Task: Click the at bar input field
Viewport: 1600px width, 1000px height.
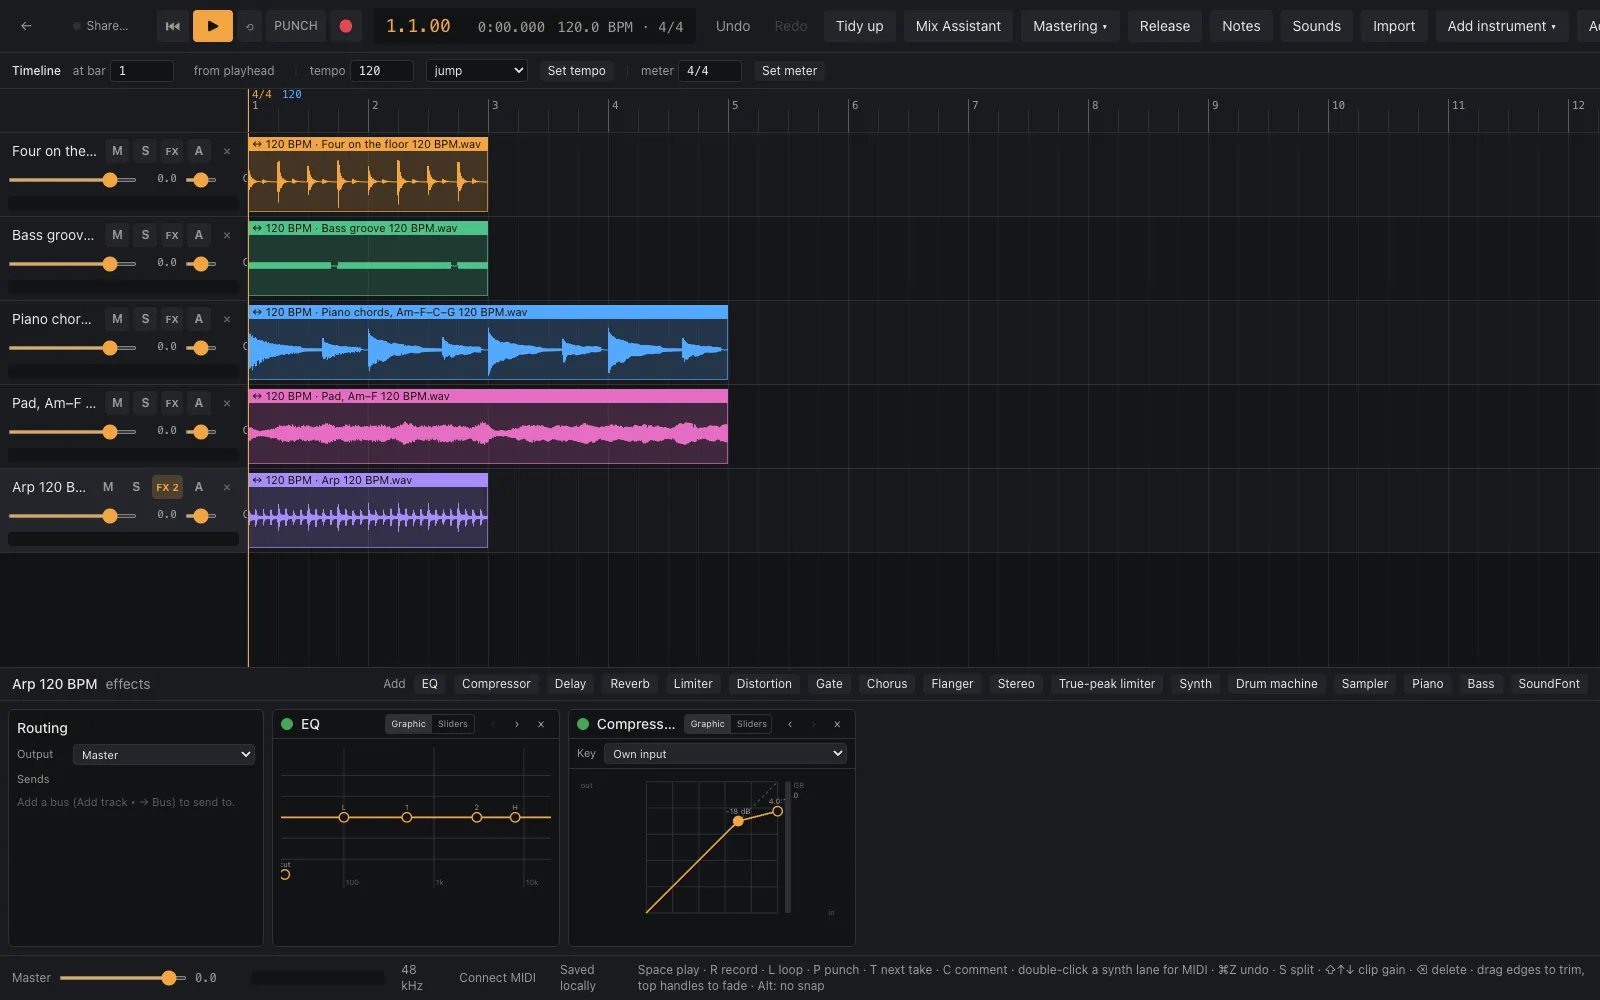Action: click(x=142, y=71)
